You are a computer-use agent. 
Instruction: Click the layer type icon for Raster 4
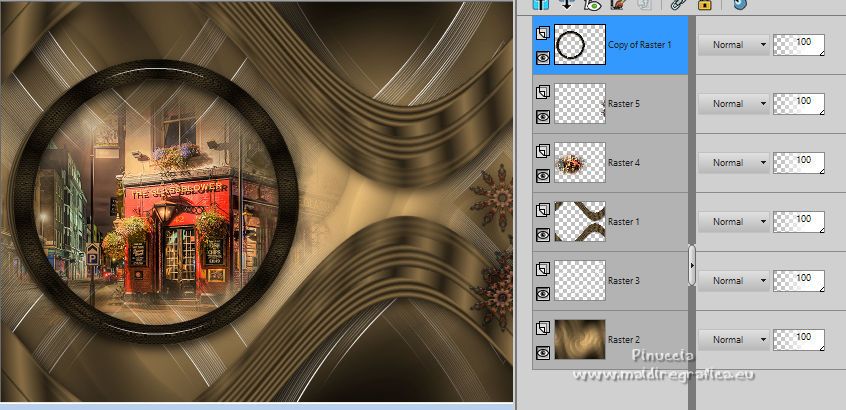pos(543,151)
